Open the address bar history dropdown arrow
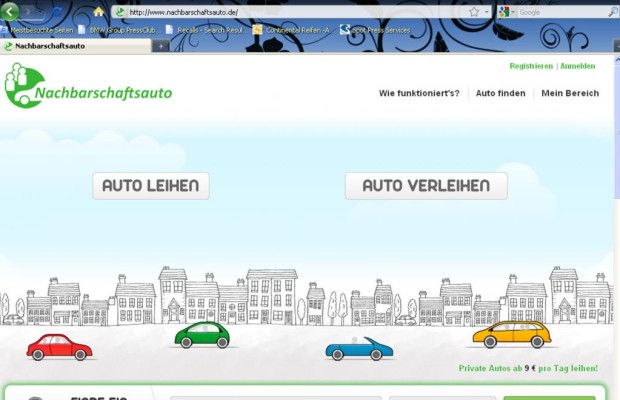The width and height of the screenshot is (620, 400). [x=486, y=12]
